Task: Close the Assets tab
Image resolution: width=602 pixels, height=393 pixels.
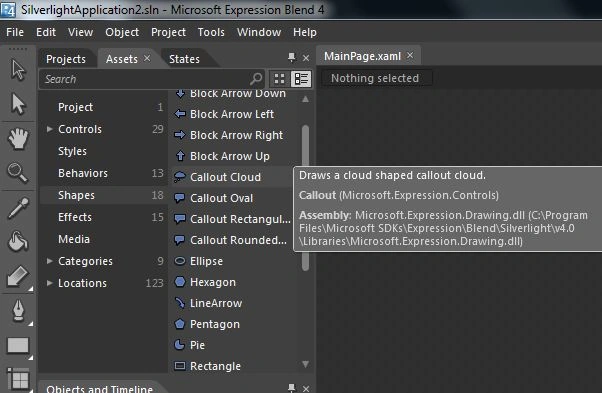Action: pos(147,58)
